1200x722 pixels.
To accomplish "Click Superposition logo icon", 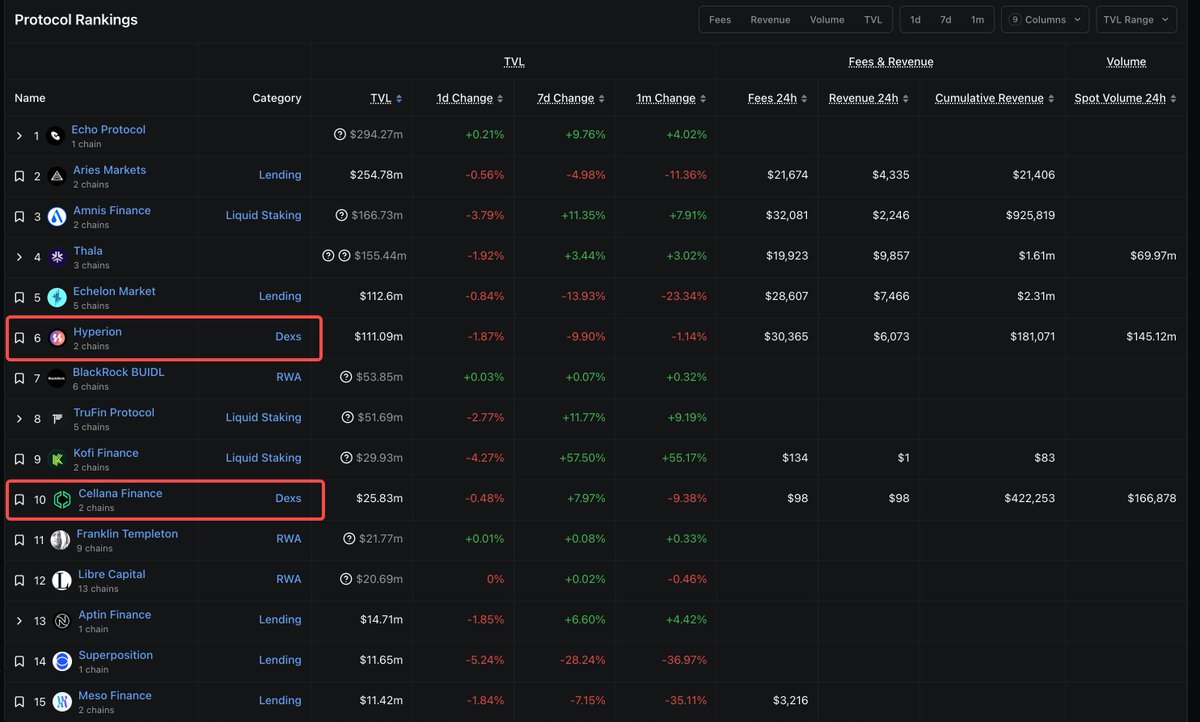I will tap(62, 662).
